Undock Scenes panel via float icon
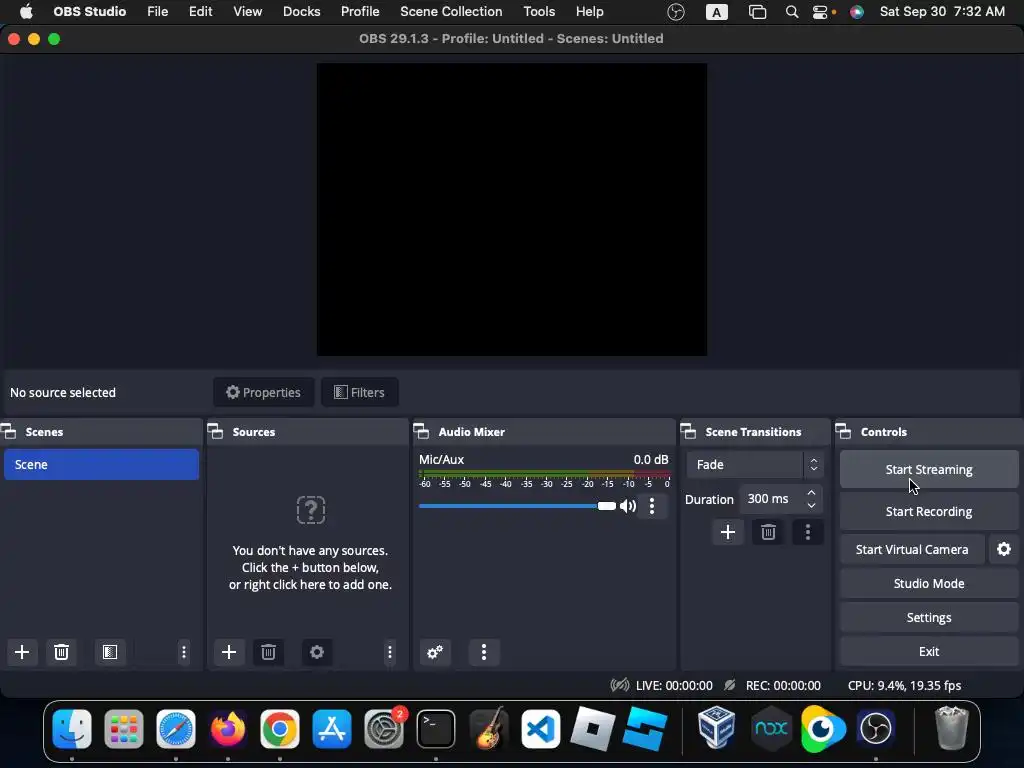This screenshot has width=1024, height=768. pos(8,432)
